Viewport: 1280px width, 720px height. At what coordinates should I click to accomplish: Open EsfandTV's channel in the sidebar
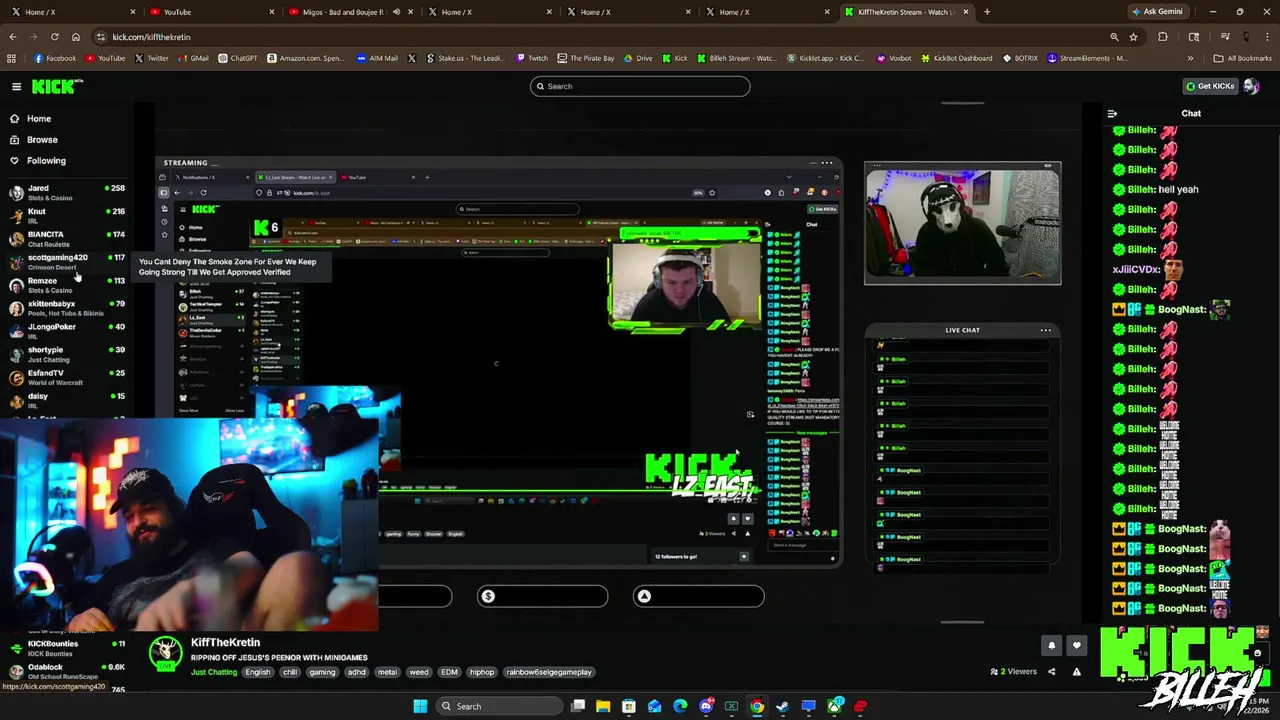tap(66, 377)
